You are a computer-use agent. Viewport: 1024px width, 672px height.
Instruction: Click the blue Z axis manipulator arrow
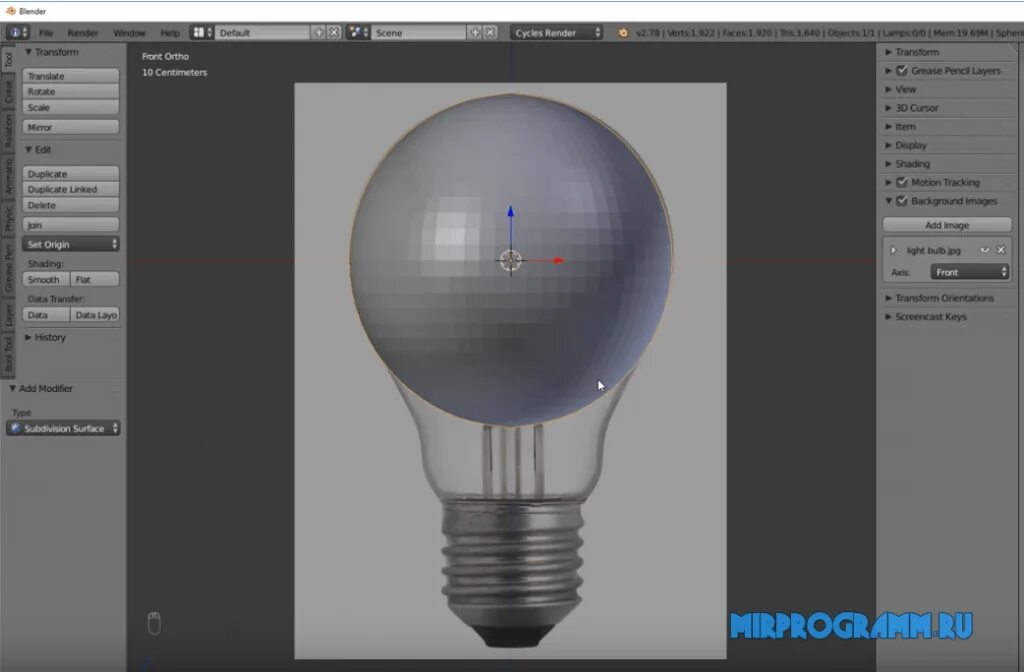click(x=511, y=213)
